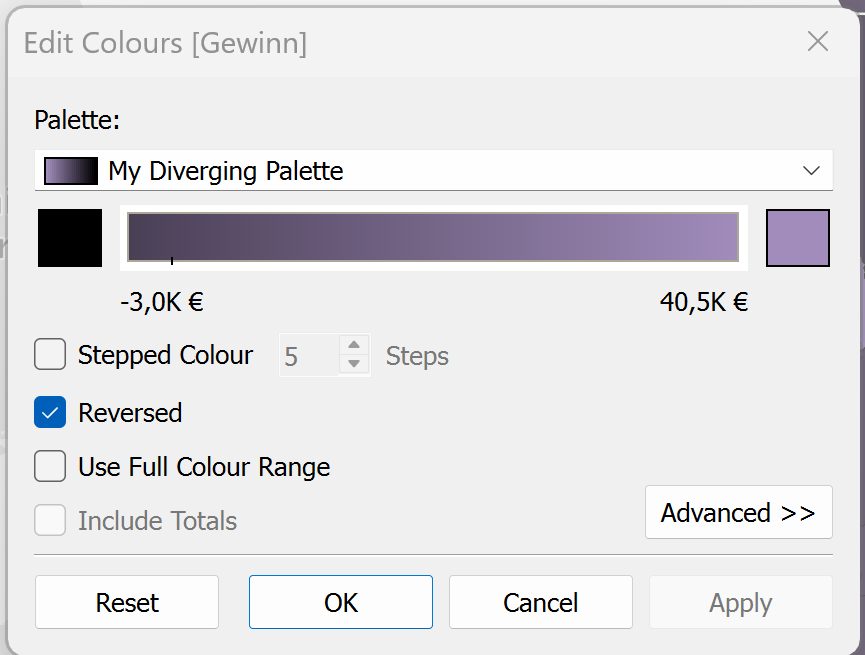Click the palette dropdown chevron arrow
This screenshot has height=655, width=865.
click(811, 171)
